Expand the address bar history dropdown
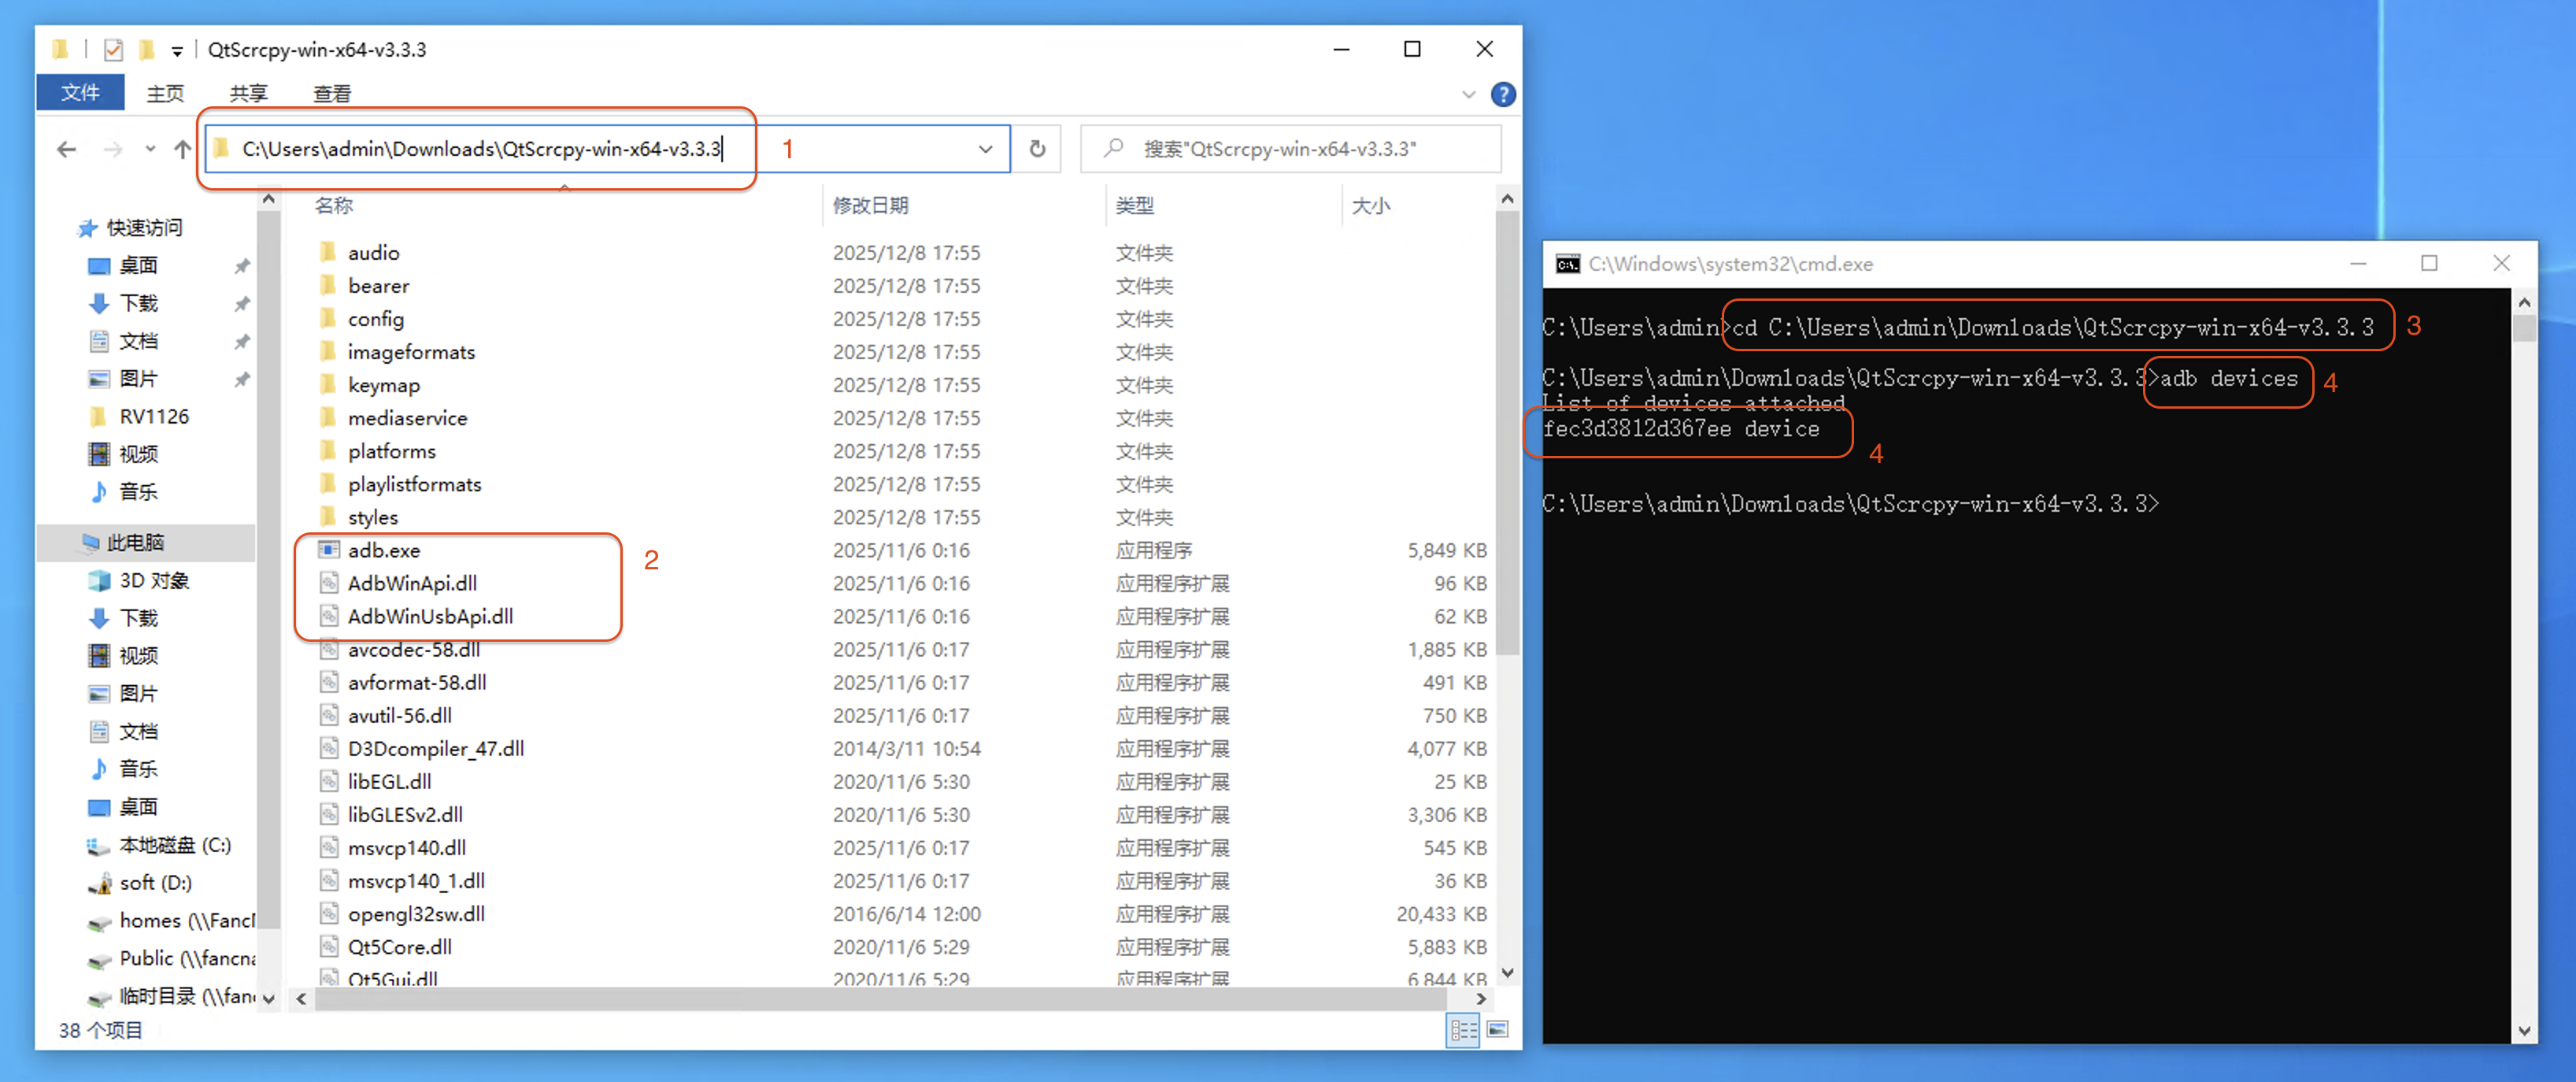Screen dimensions: 2576x1082 (985, 149)
